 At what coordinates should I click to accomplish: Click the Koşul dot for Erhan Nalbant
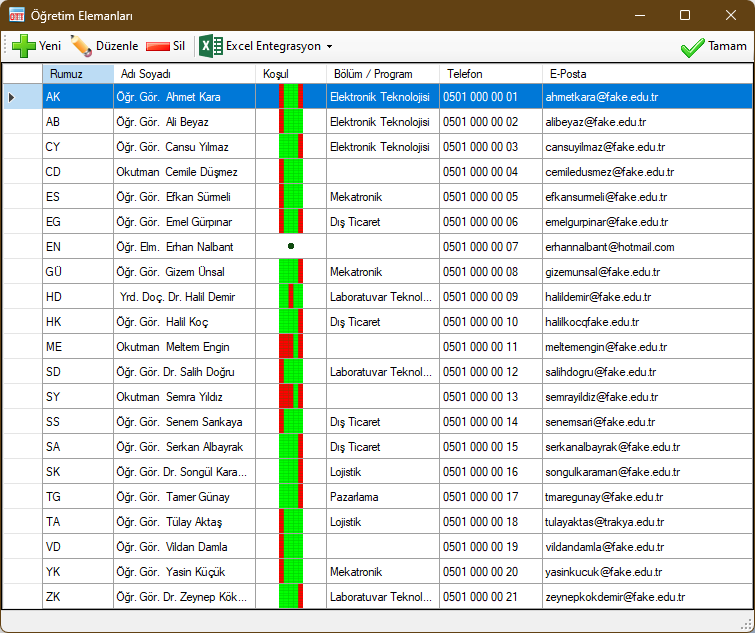pyautogui.click(x=290, y=247)
